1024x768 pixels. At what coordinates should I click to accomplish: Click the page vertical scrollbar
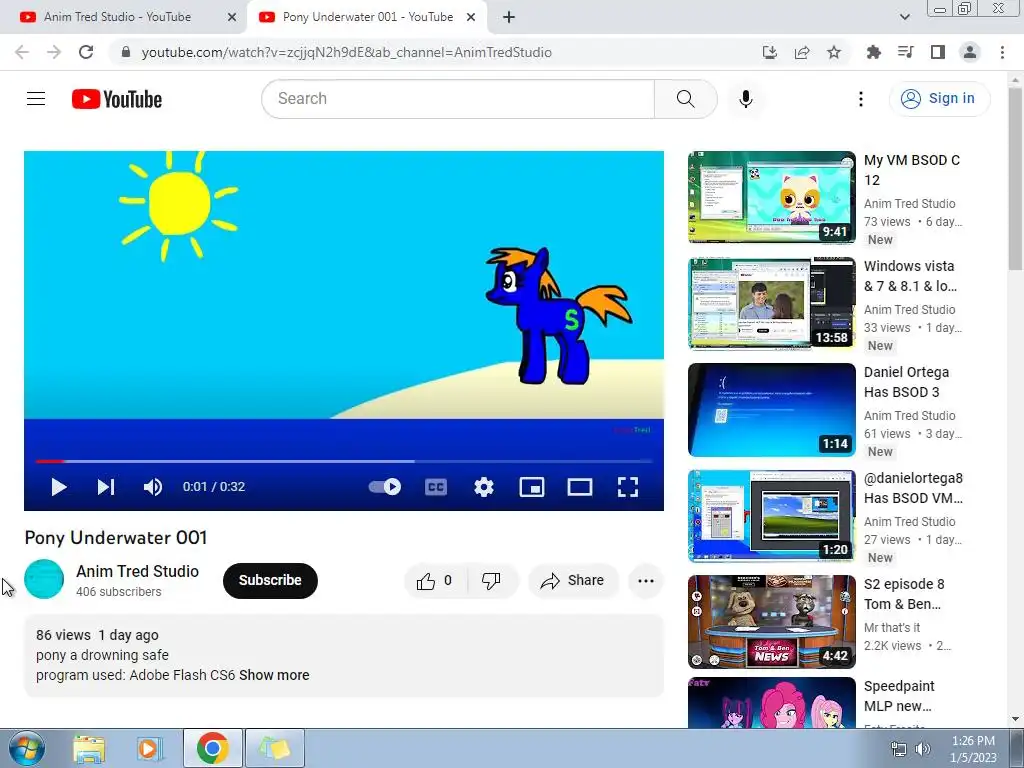coord(1015,178)
